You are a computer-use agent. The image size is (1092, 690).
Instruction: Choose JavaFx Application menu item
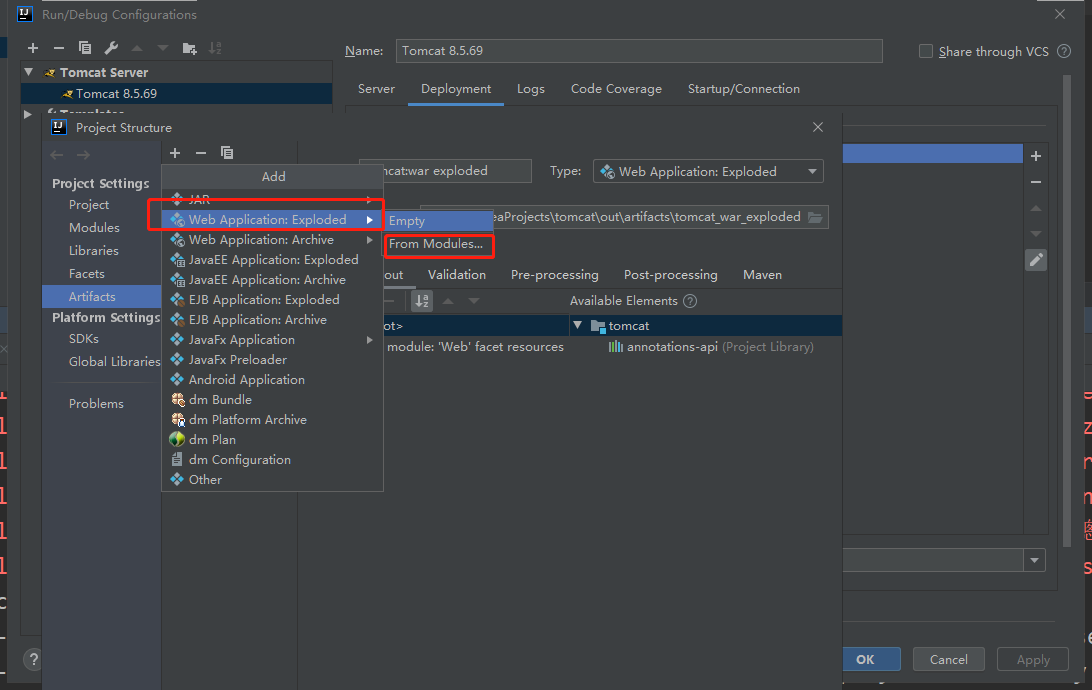tap(272, 340)
